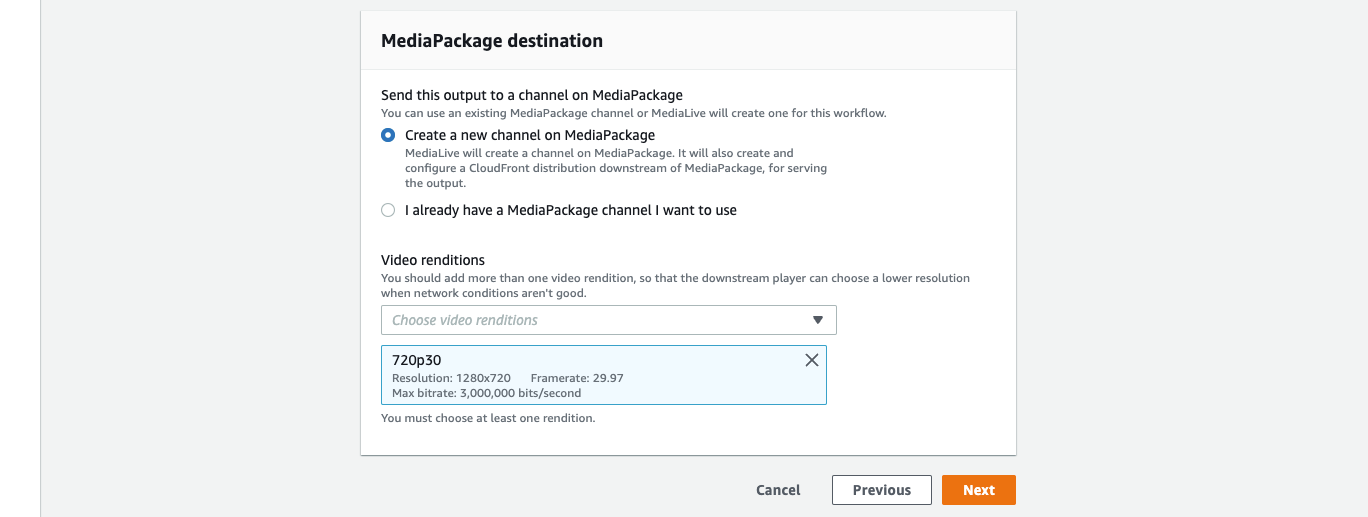1368x517 pixels.
Task: Click the Create a new channel on MediaPackage label text
Action: (530, 135)
